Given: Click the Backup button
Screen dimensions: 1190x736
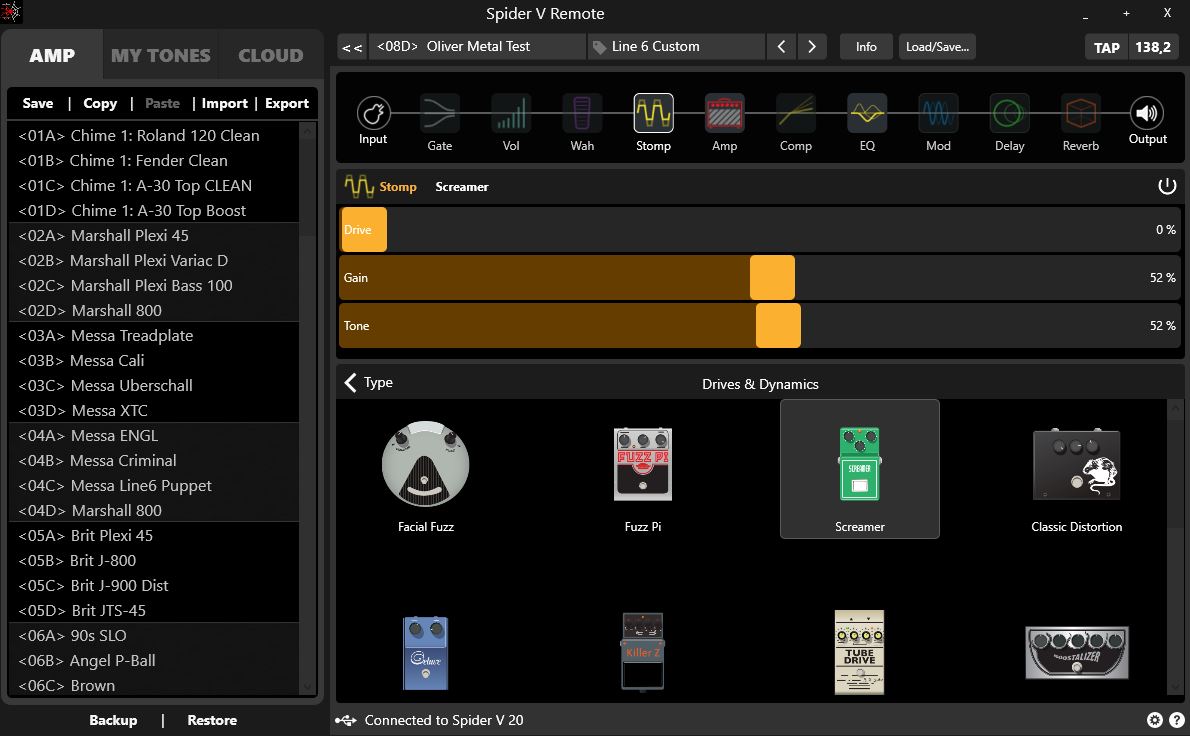Looking at the screenshot, I should (x=113, y=720).
